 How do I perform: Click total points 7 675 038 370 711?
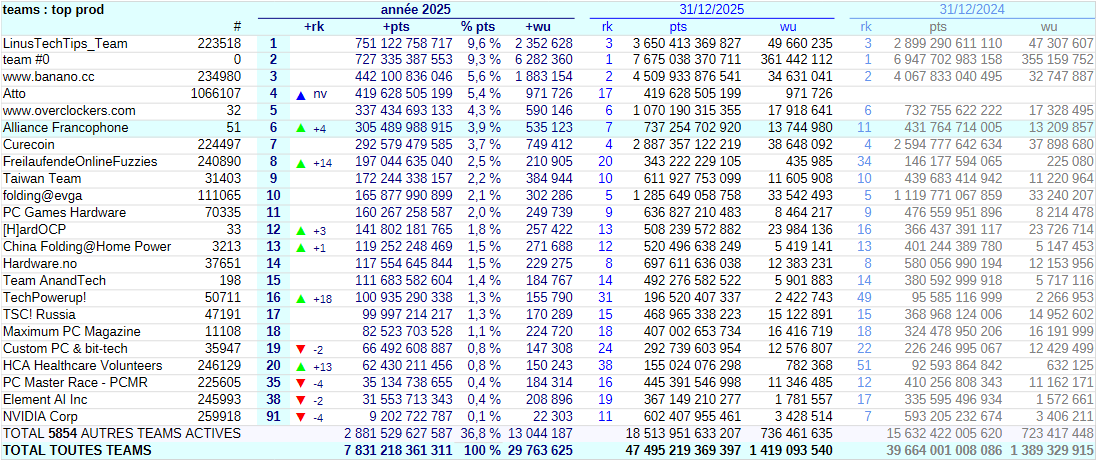point(686,60)
